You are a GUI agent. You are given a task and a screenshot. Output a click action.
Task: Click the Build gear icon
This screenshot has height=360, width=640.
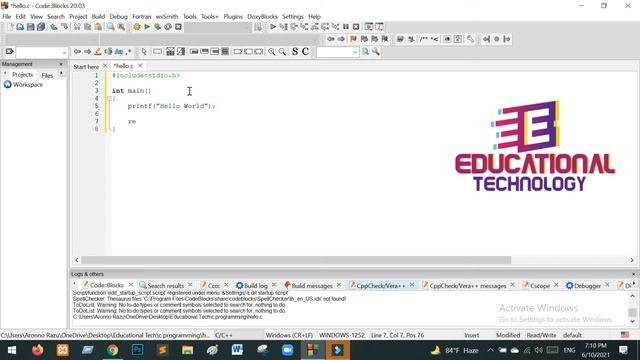(x=136, y=27)
